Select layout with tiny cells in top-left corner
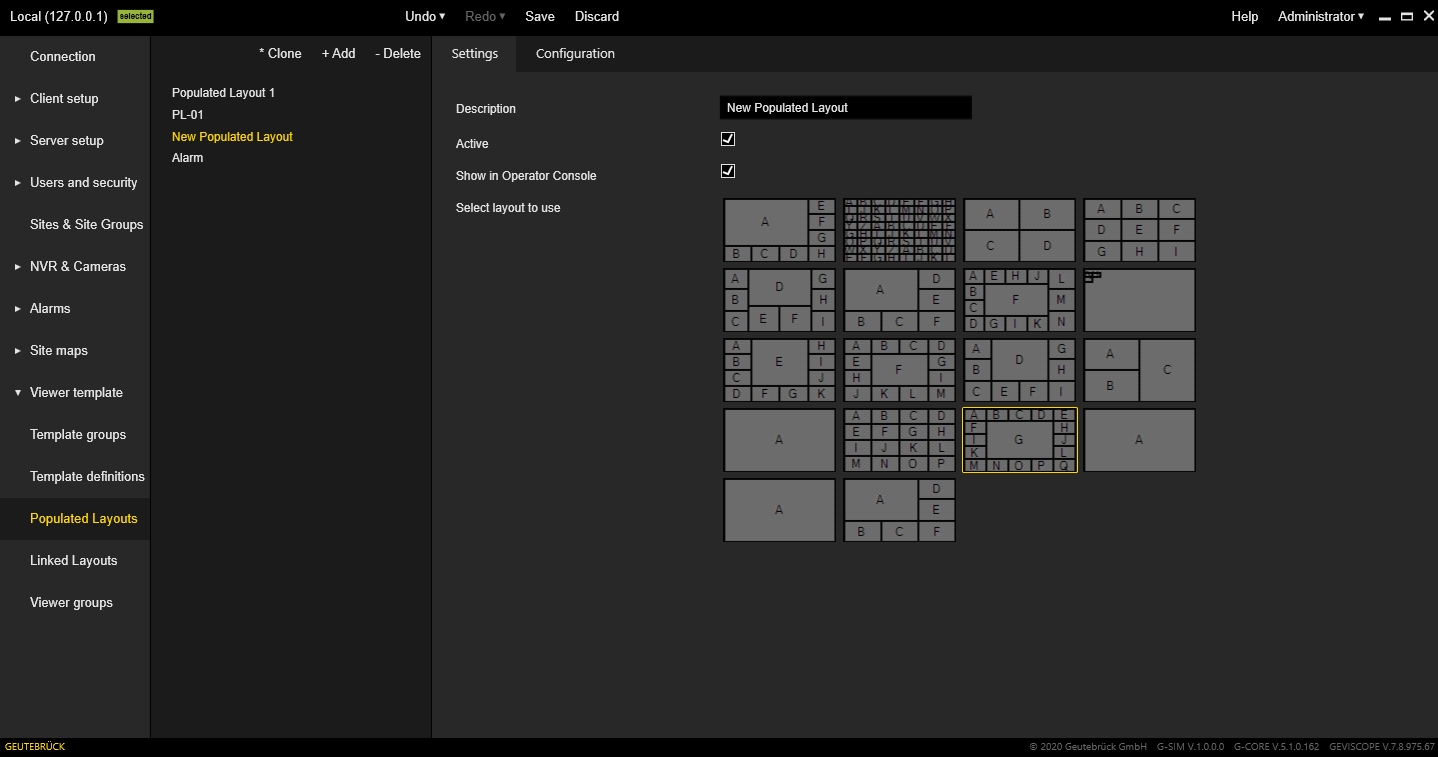The height and width of the screenshot is (757, 1438). tap(1139, 300)
